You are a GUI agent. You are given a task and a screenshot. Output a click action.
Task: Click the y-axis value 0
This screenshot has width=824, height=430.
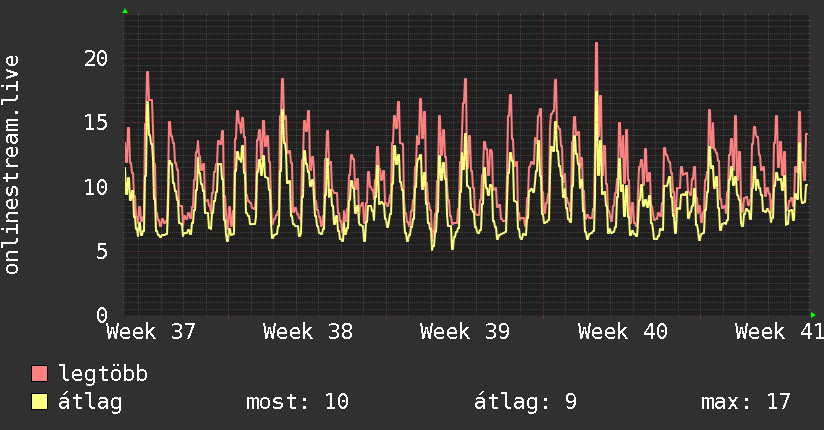coord(102,315)
